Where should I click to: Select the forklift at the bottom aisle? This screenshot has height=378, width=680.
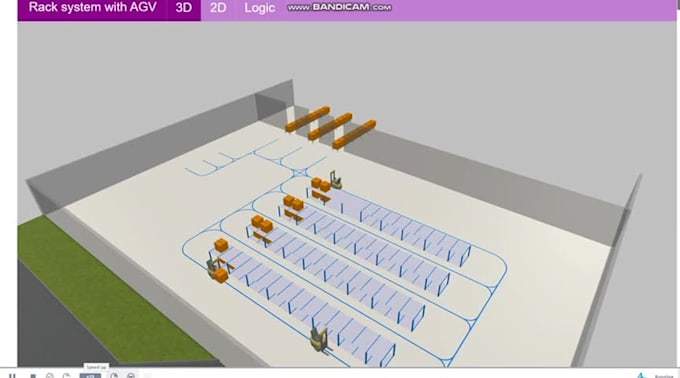pyautogui.click(x=320, y=339)
